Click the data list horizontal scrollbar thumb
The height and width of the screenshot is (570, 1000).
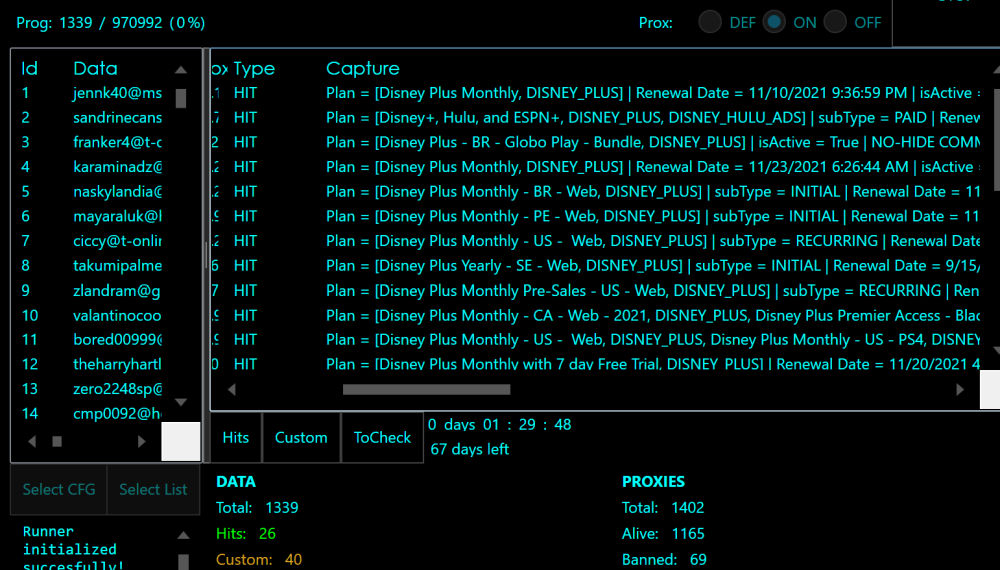[x=57, y=441]
